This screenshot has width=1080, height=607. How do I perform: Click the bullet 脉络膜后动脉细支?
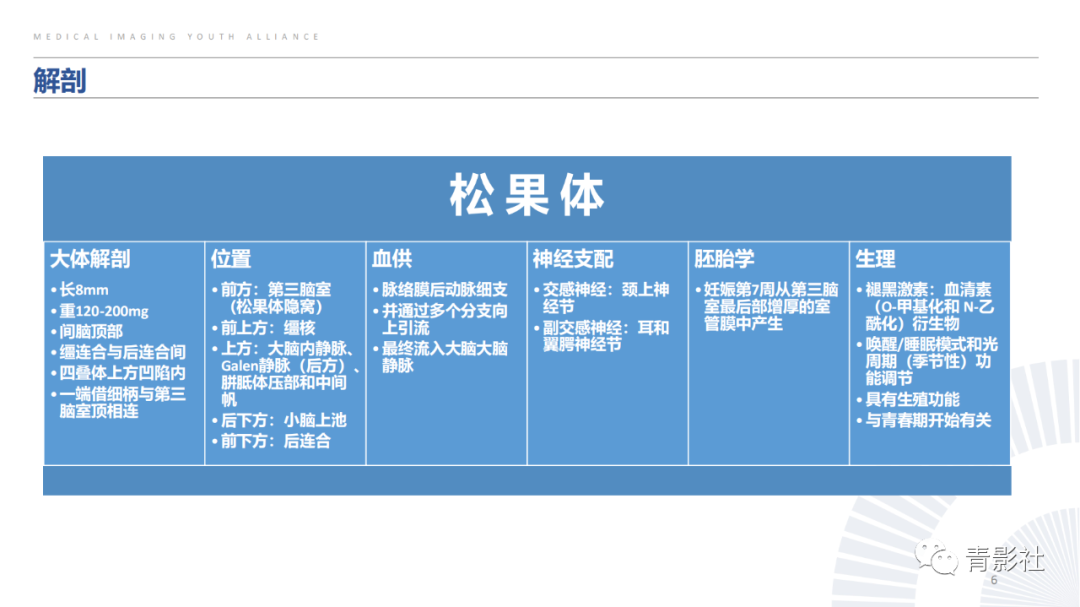point(441,290)
